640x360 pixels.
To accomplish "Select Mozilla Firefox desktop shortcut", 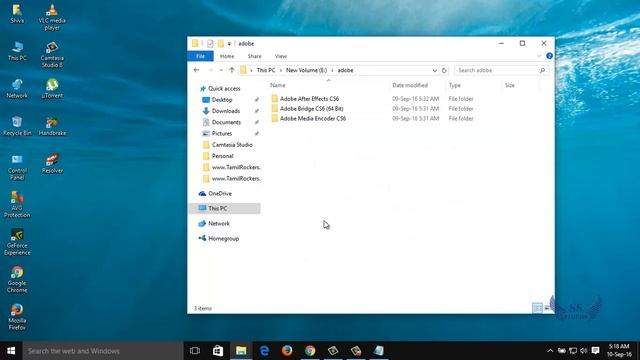I will pos(17,318).
